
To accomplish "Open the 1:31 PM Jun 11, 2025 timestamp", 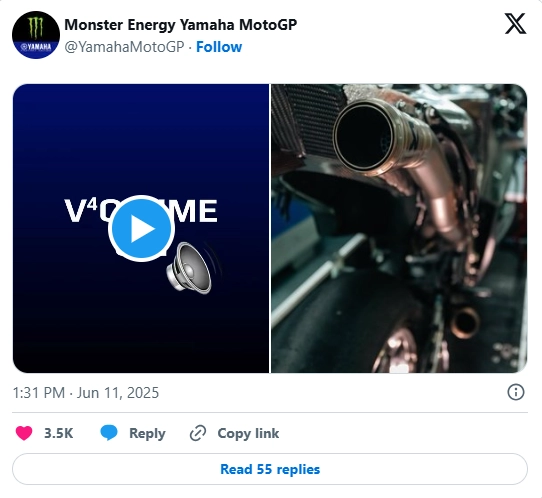I will click(86, 393).
